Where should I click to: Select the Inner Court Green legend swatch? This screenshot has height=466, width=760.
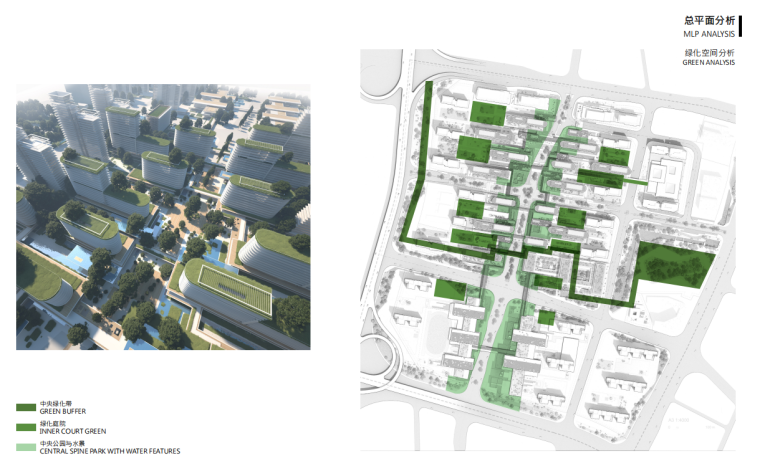coord(26,428)
